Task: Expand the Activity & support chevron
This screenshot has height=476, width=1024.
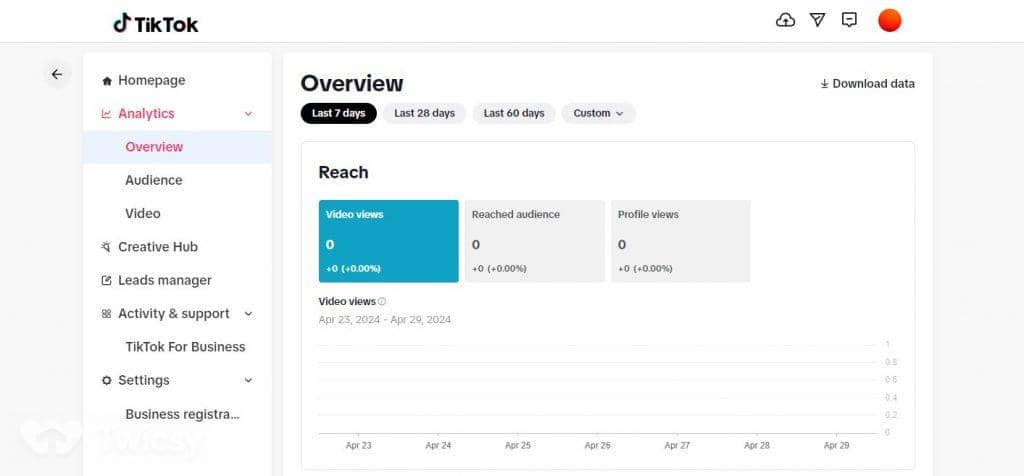Action: tap(248, 313)
